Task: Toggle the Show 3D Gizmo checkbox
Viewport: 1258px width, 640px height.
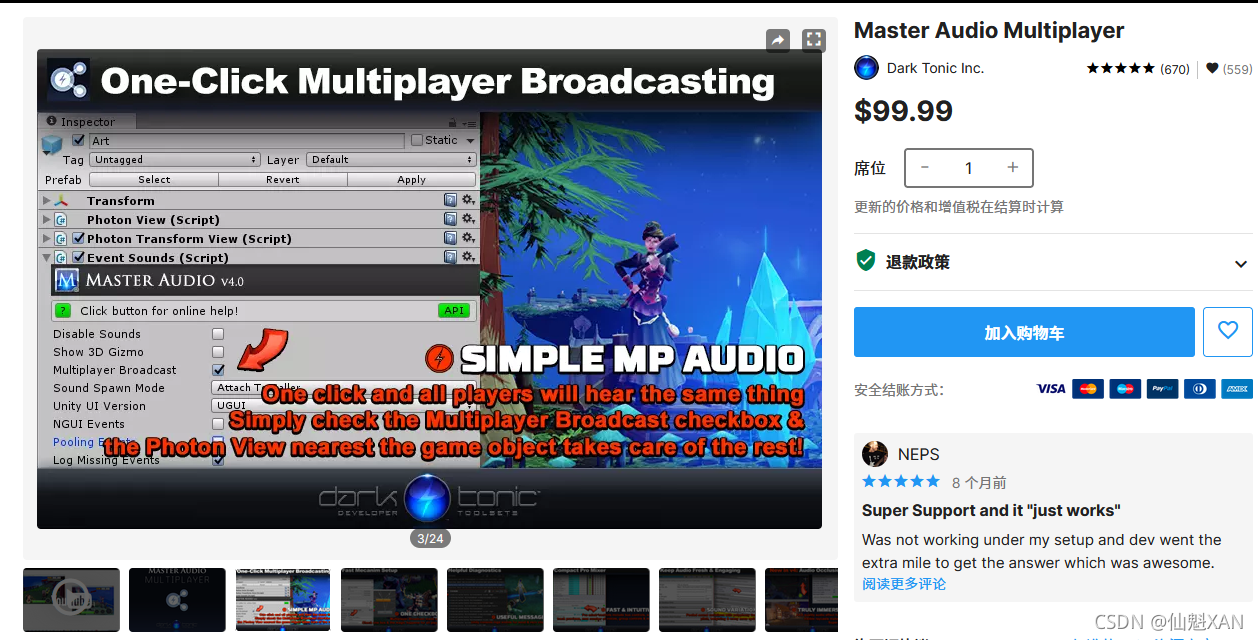Action: click(x=218, y=352)
